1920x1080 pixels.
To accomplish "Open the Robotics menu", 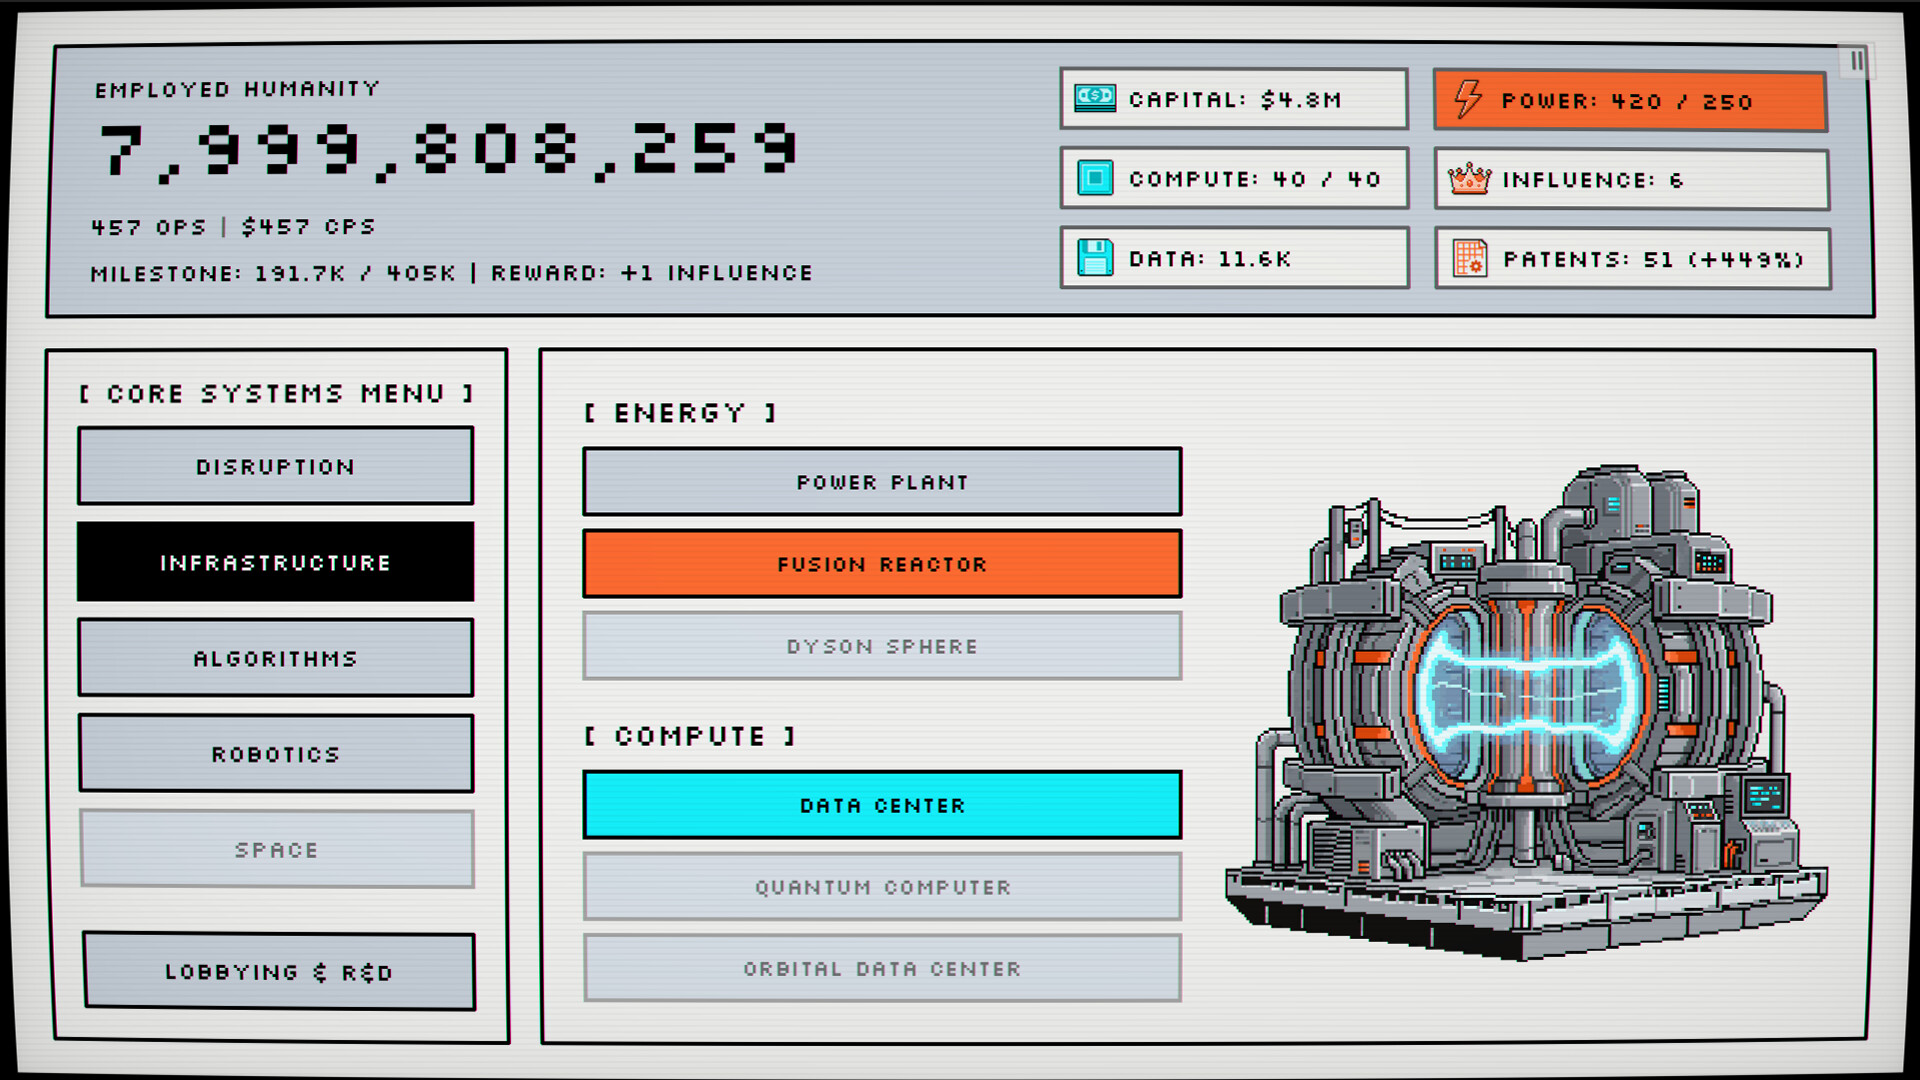I will click(276, 754).
